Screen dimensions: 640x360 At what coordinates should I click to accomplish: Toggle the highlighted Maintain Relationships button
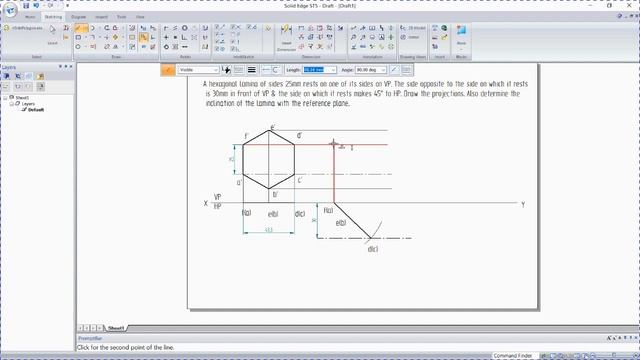point(143,38)
